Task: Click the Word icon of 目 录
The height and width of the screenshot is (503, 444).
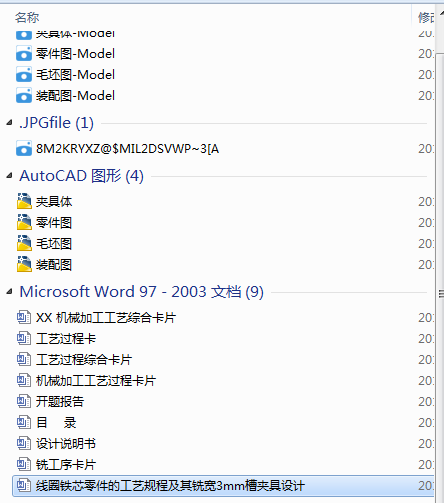Action: click(24, 422)
